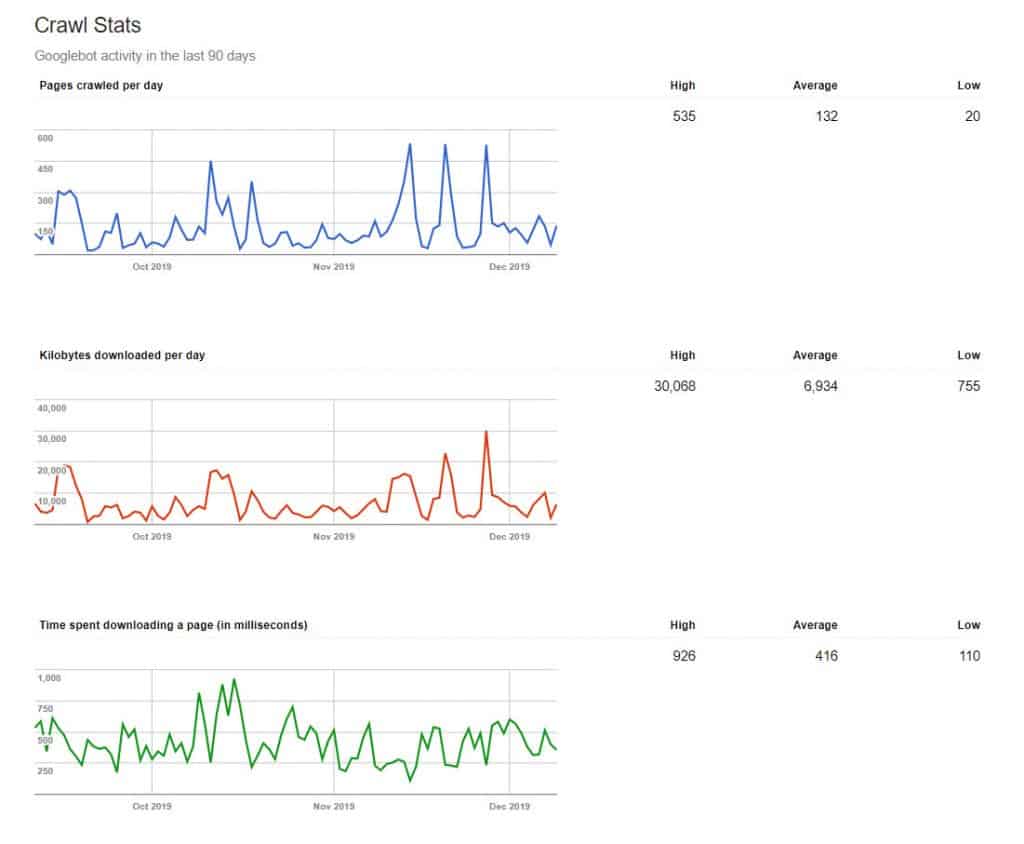Click Nov 2019 label under blue chart
The width and height of the screenshot is (1024, 844).
coord(334,267)
